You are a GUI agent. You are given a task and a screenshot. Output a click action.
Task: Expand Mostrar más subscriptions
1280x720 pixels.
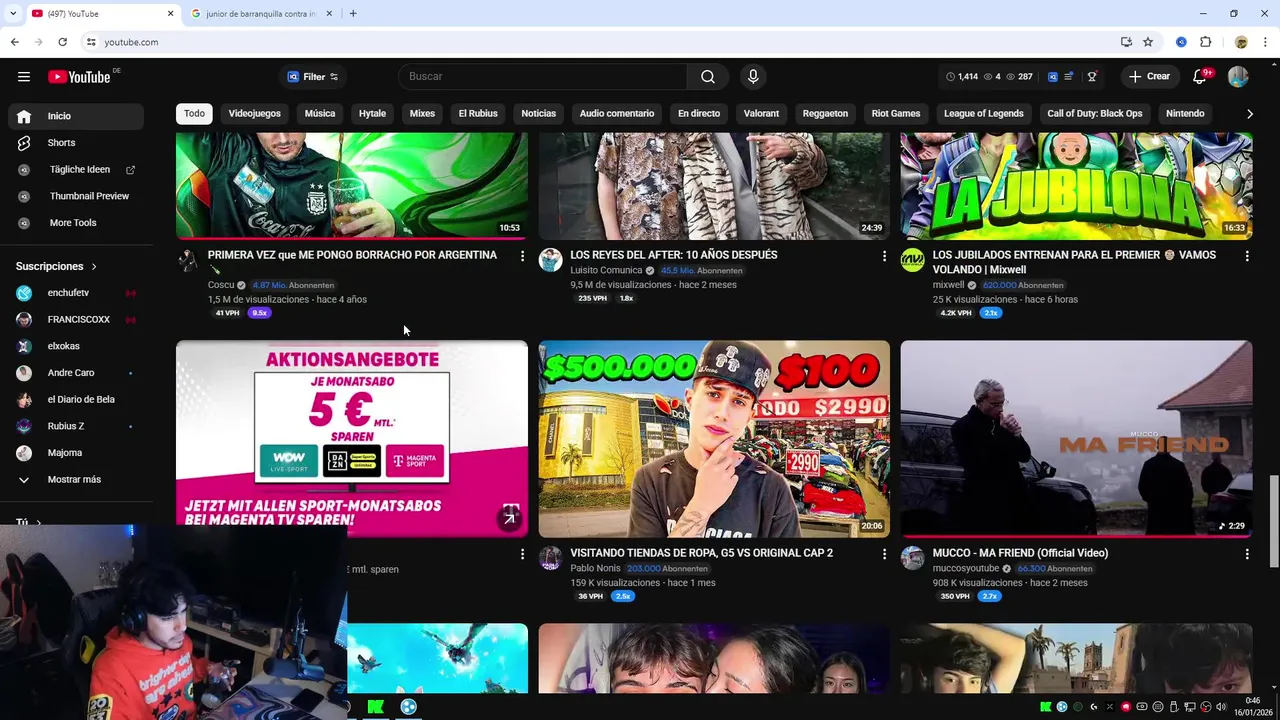pos(74,480)
